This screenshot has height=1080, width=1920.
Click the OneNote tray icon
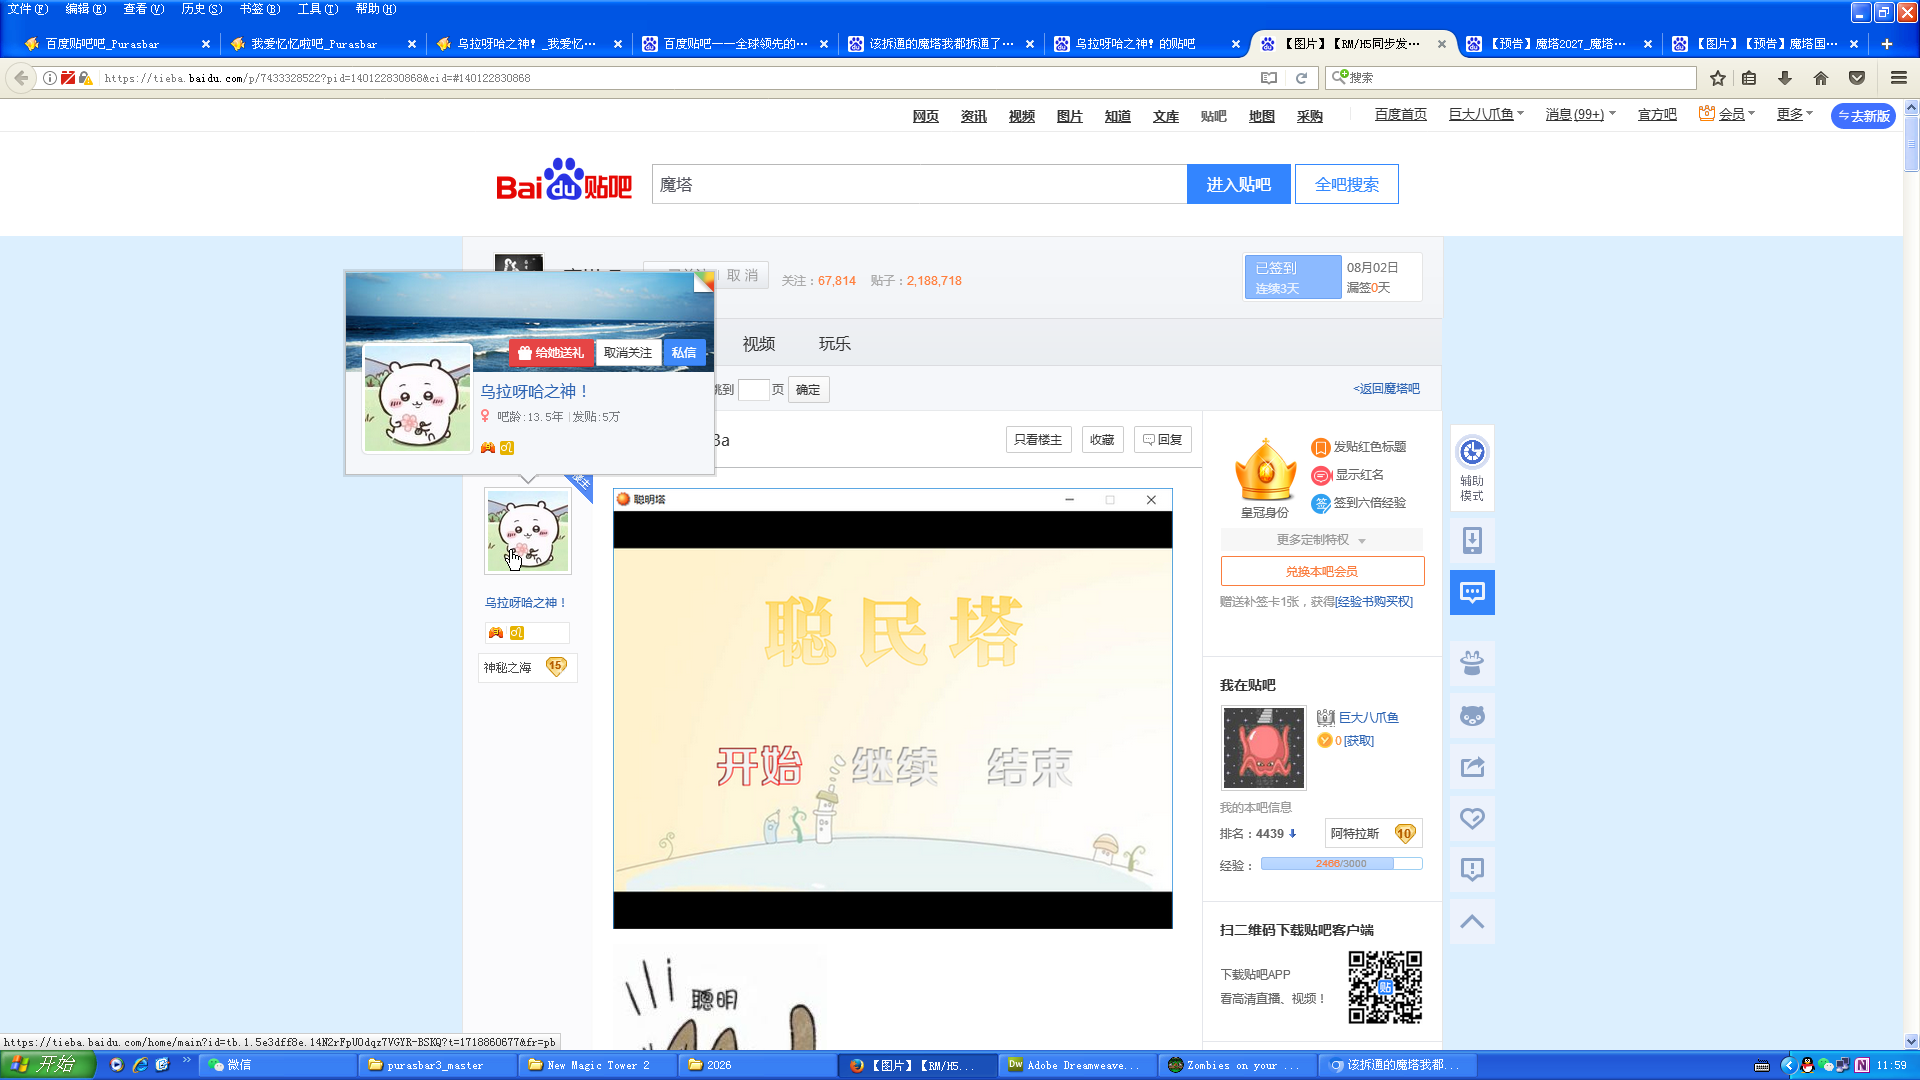(x=1862, y=1065)
